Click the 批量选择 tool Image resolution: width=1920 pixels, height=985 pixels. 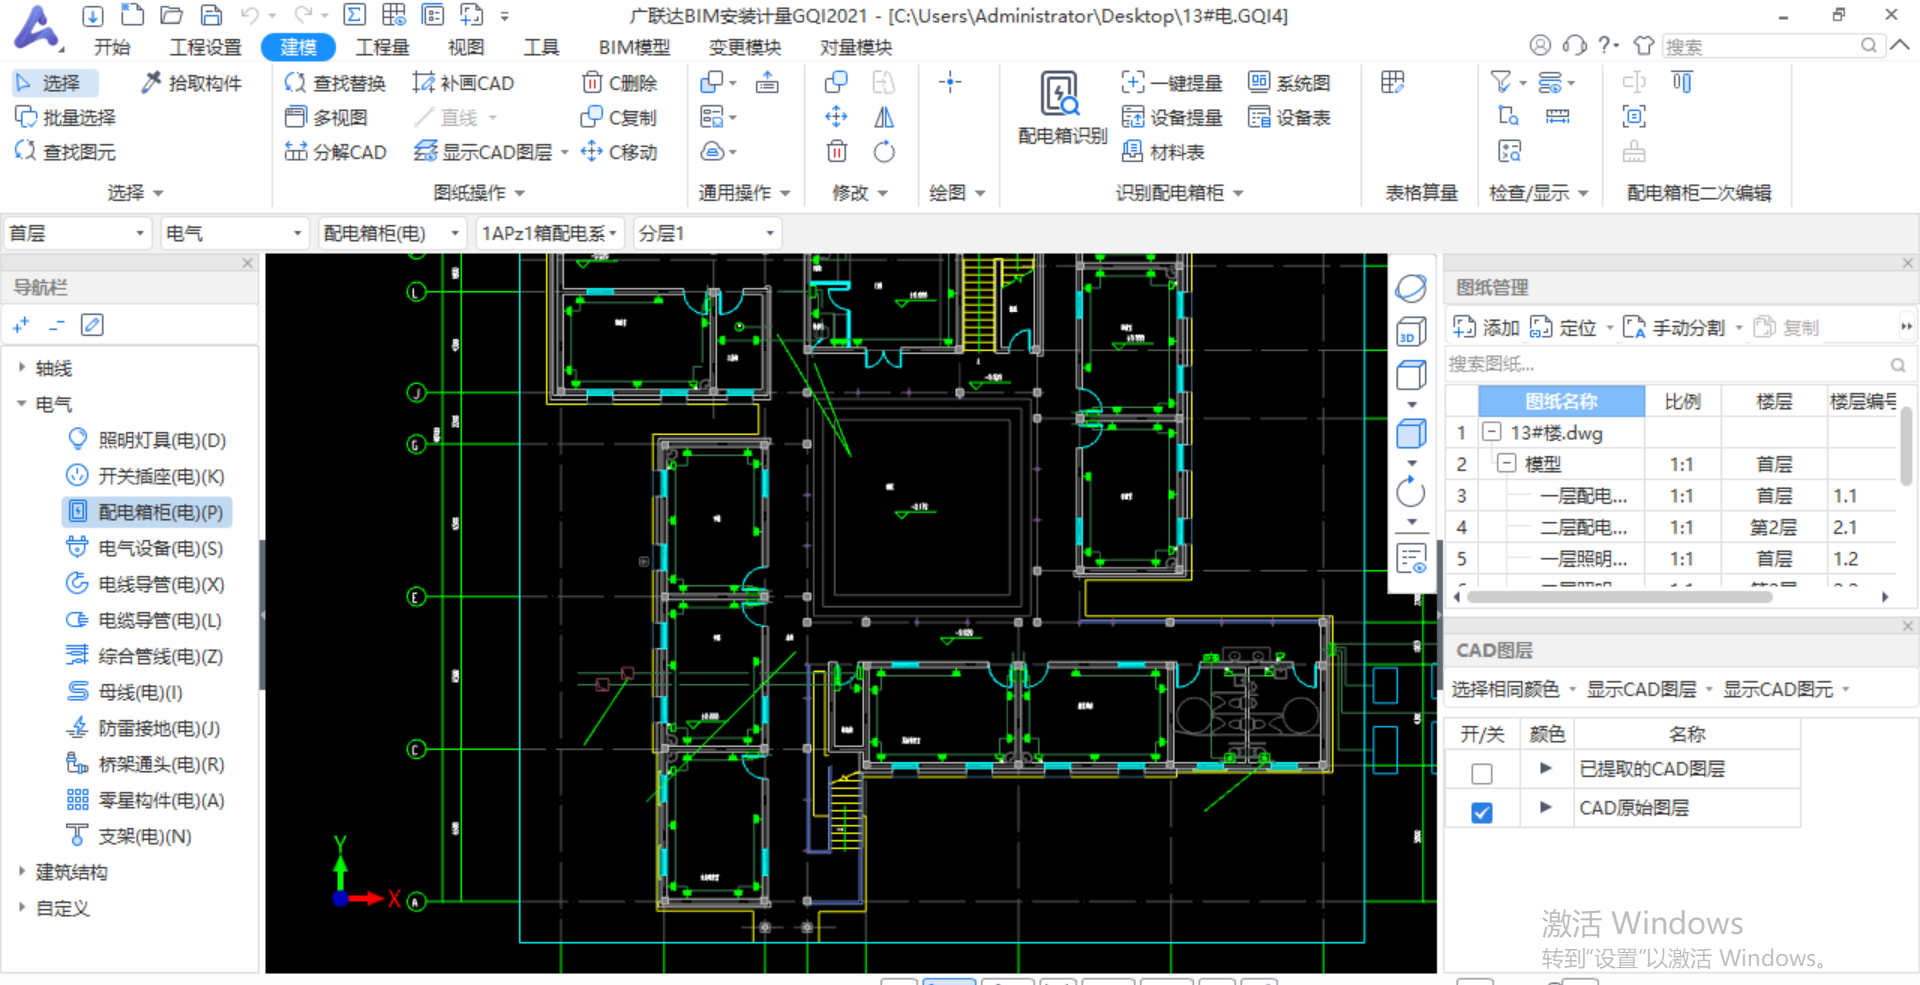tap(66, 117)
